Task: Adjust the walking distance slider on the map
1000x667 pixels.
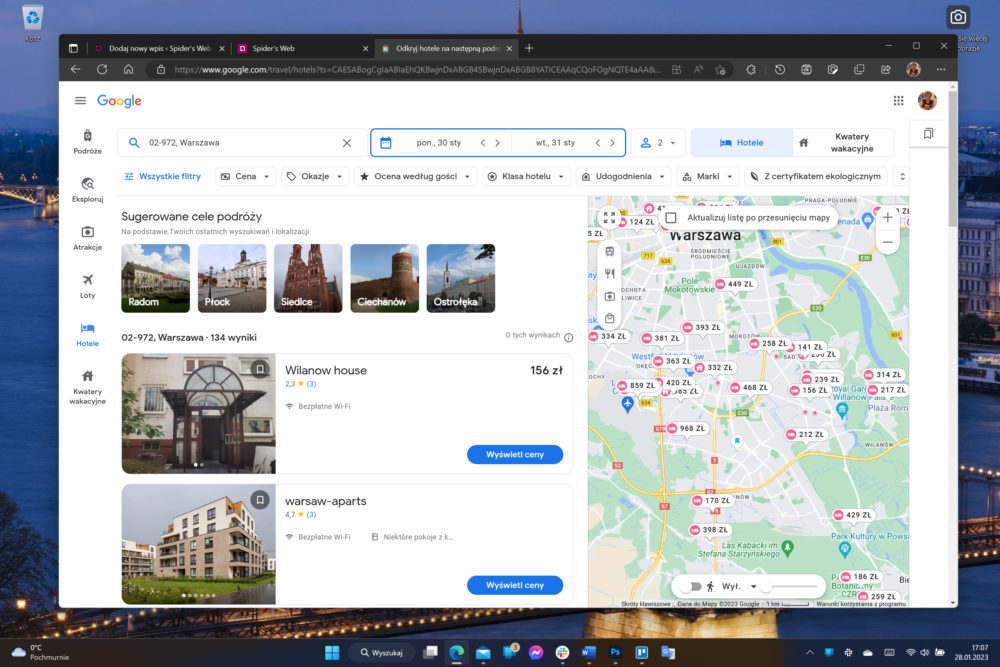Action: 791,586
